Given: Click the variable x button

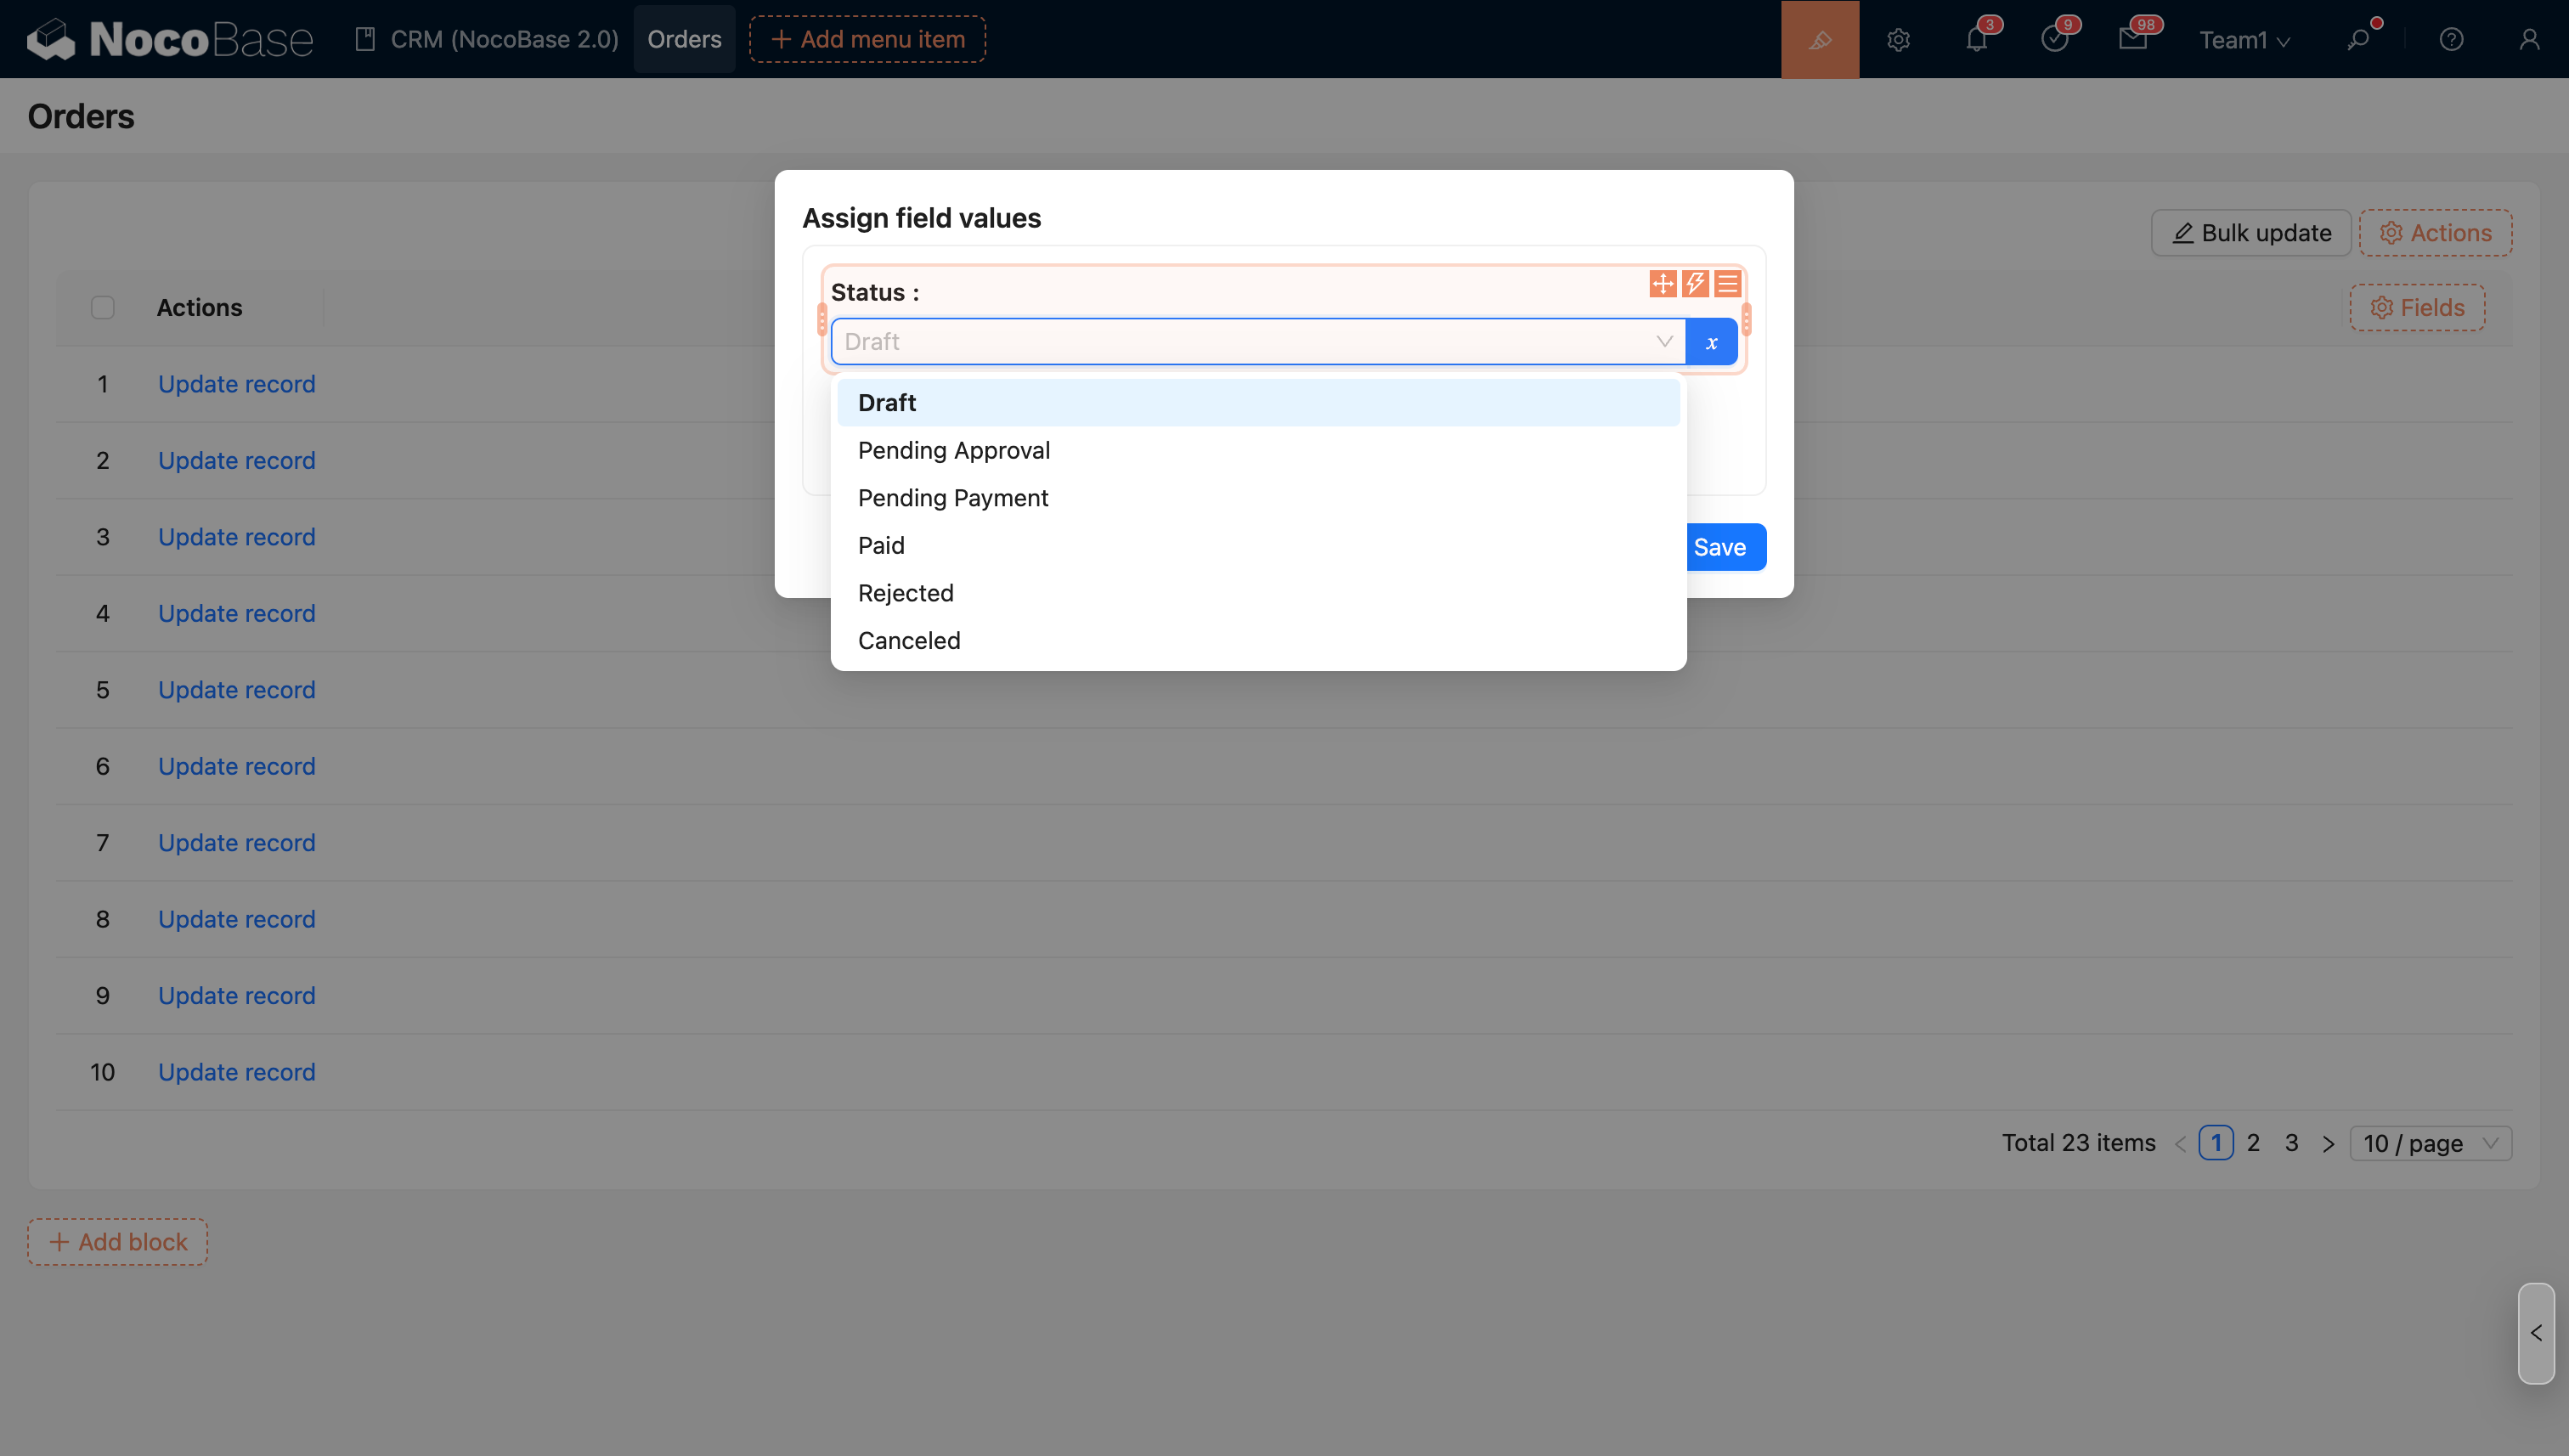Looking at the screenshot, I should (1711, 342).
